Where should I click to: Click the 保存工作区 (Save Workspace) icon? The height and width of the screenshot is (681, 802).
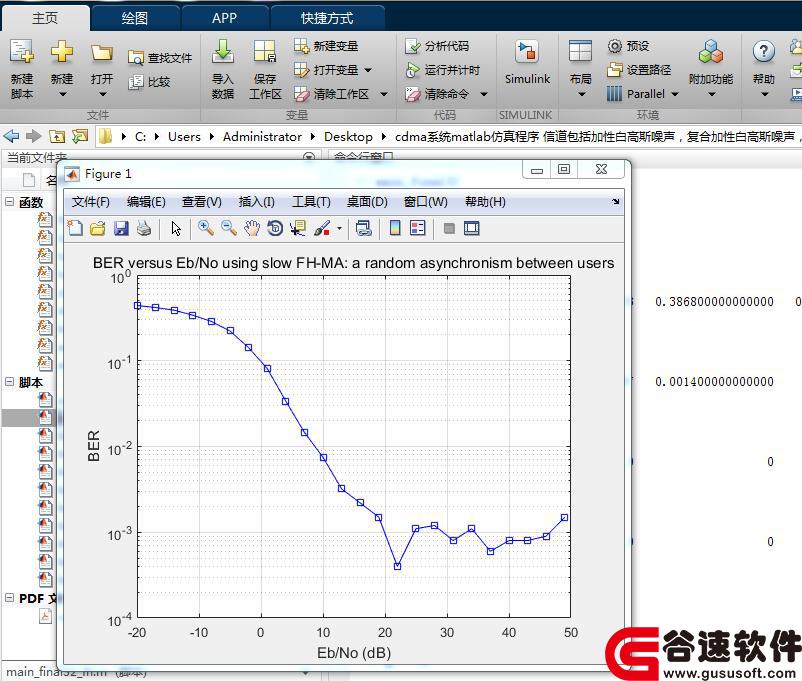pyautogui.click(x=265, y=52)
